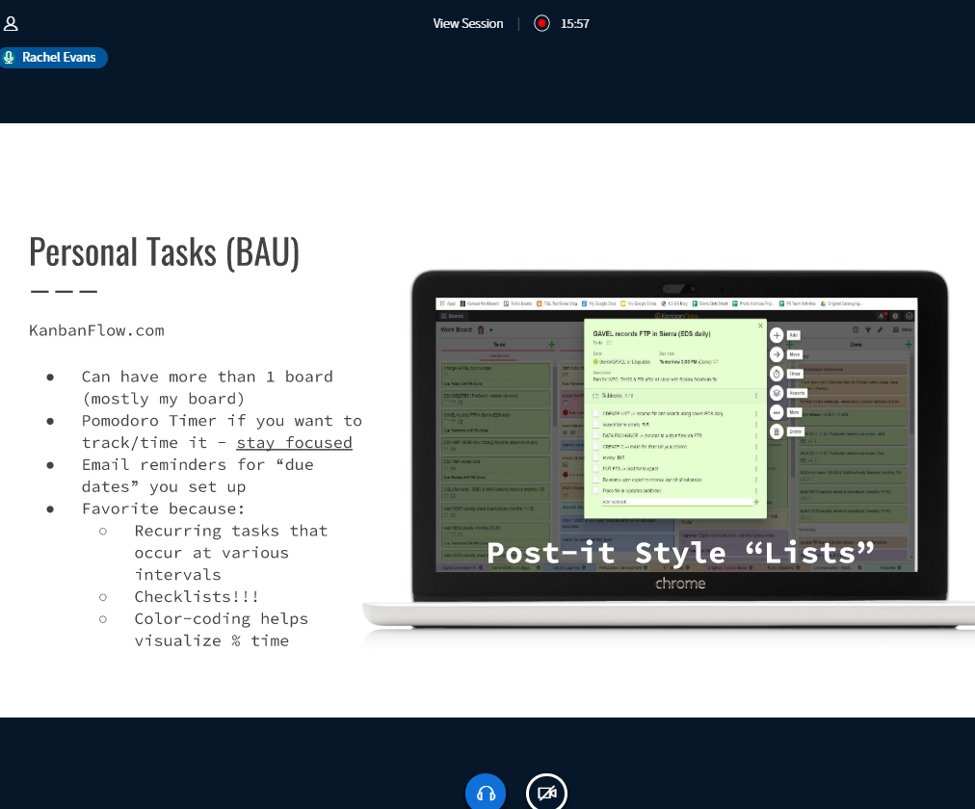Select the Email reminders for due dates bullet
The width and height of the screenshot is (975, 809).
point(198,476)
